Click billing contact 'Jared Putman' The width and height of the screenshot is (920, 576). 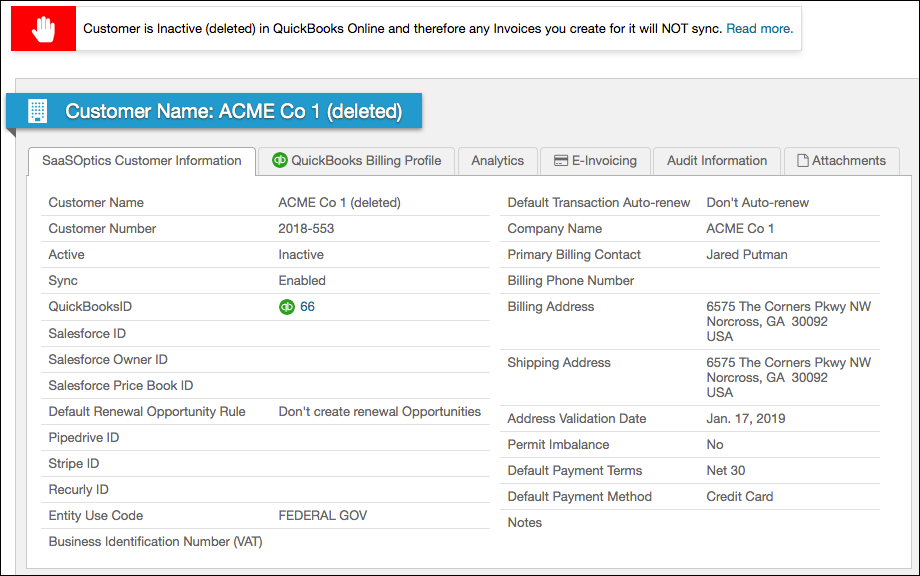[x=747, y=255]
